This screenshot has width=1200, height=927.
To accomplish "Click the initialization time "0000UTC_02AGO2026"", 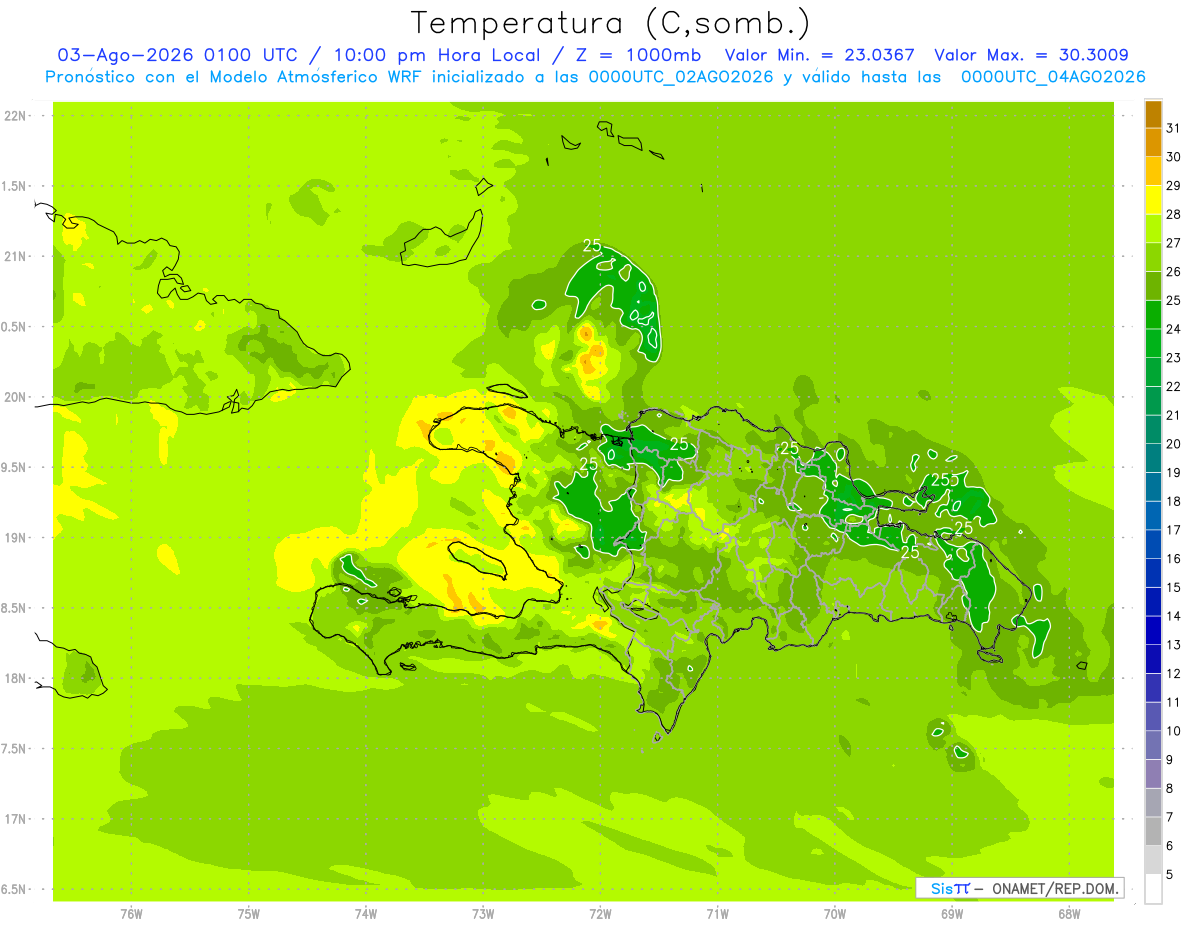I will point(681,77).
